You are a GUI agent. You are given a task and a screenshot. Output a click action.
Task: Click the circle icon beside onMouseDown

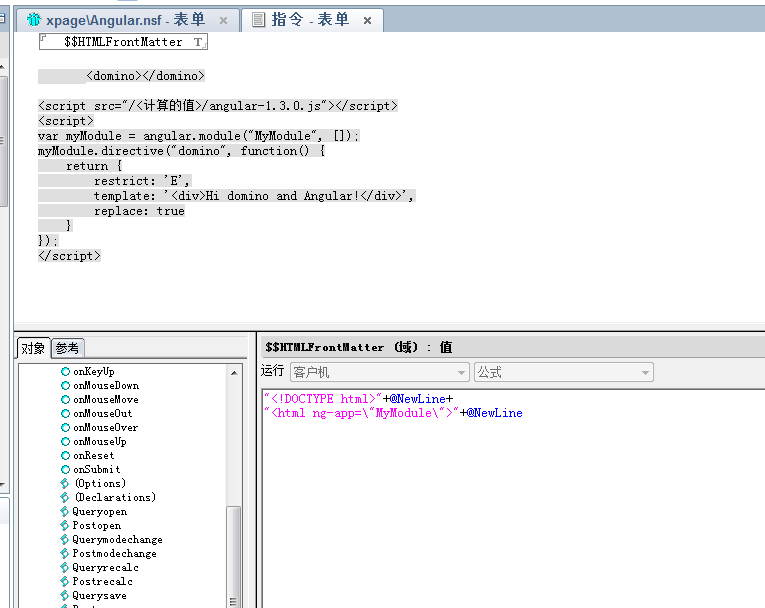[65, 385]
